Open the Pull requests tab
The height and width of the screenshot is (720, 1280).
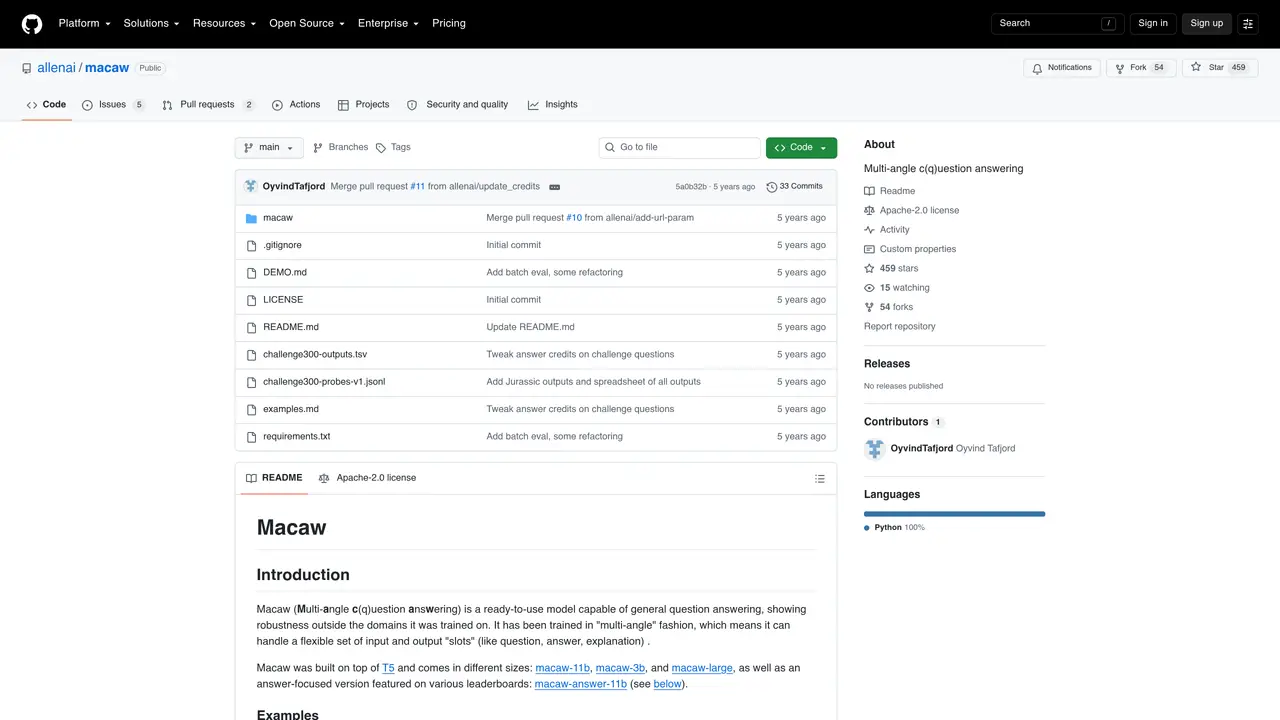(208, 105)
